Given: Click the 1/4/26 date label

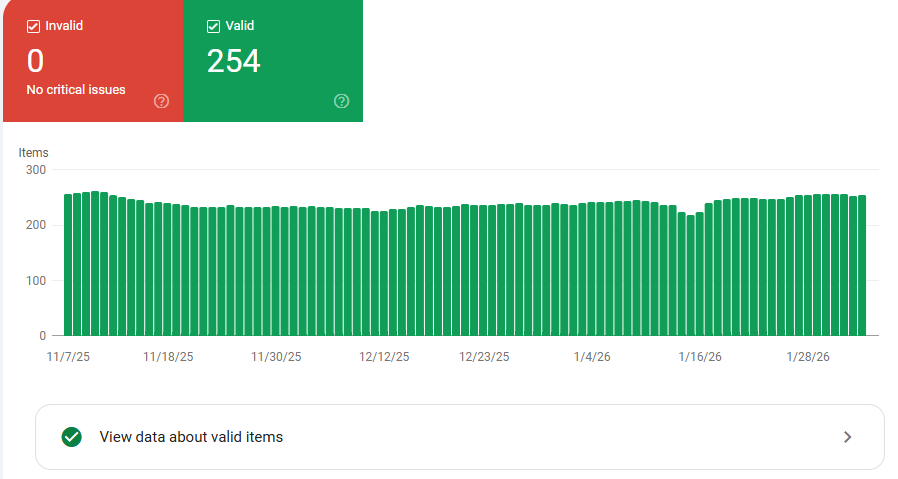Looking at the screenshot, I should point(598,356).
